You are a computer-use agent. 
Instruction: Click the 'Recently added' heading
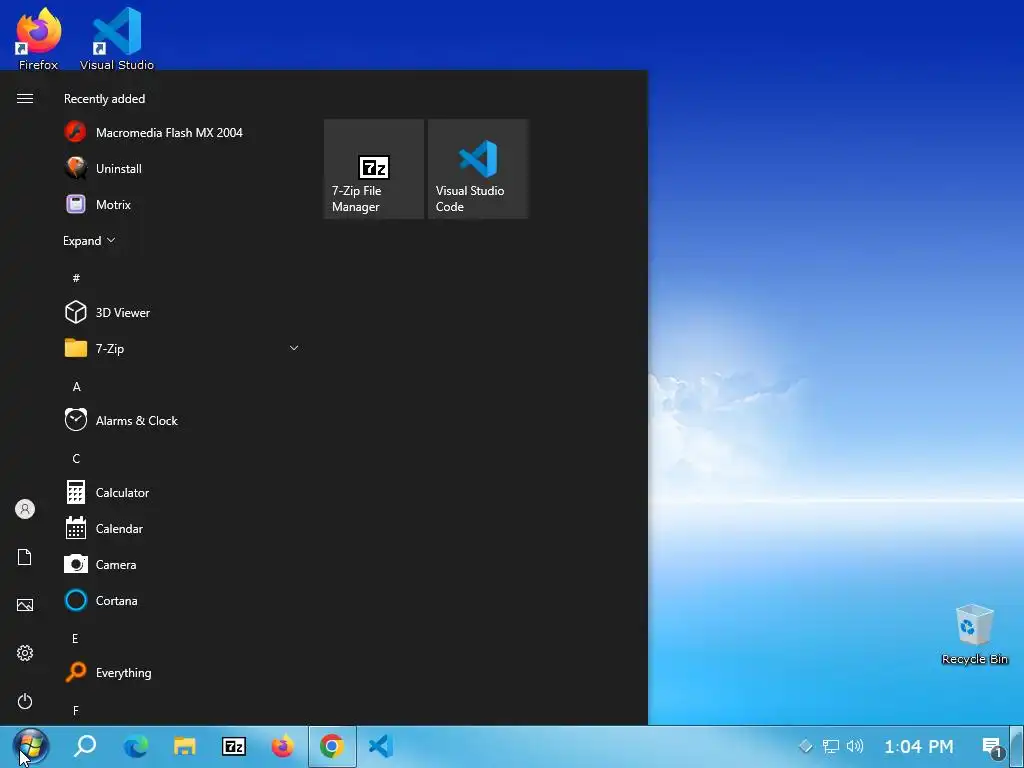[x=104, y=99]
